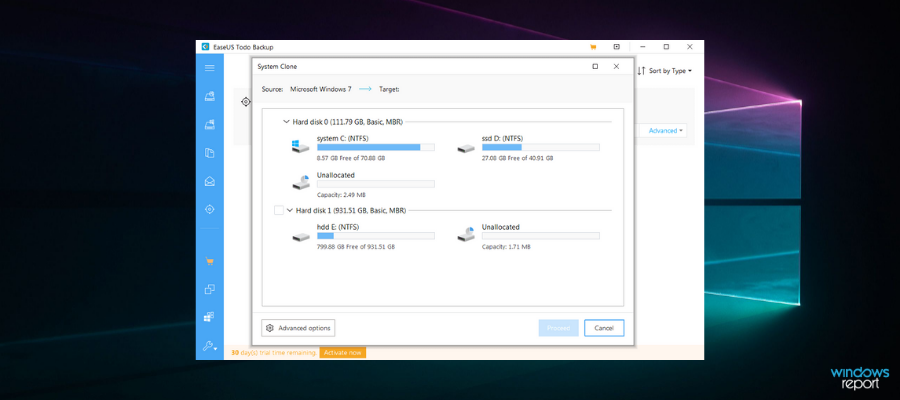
Task: Click the ssd D: usage bar
Action: coord(541,147)
